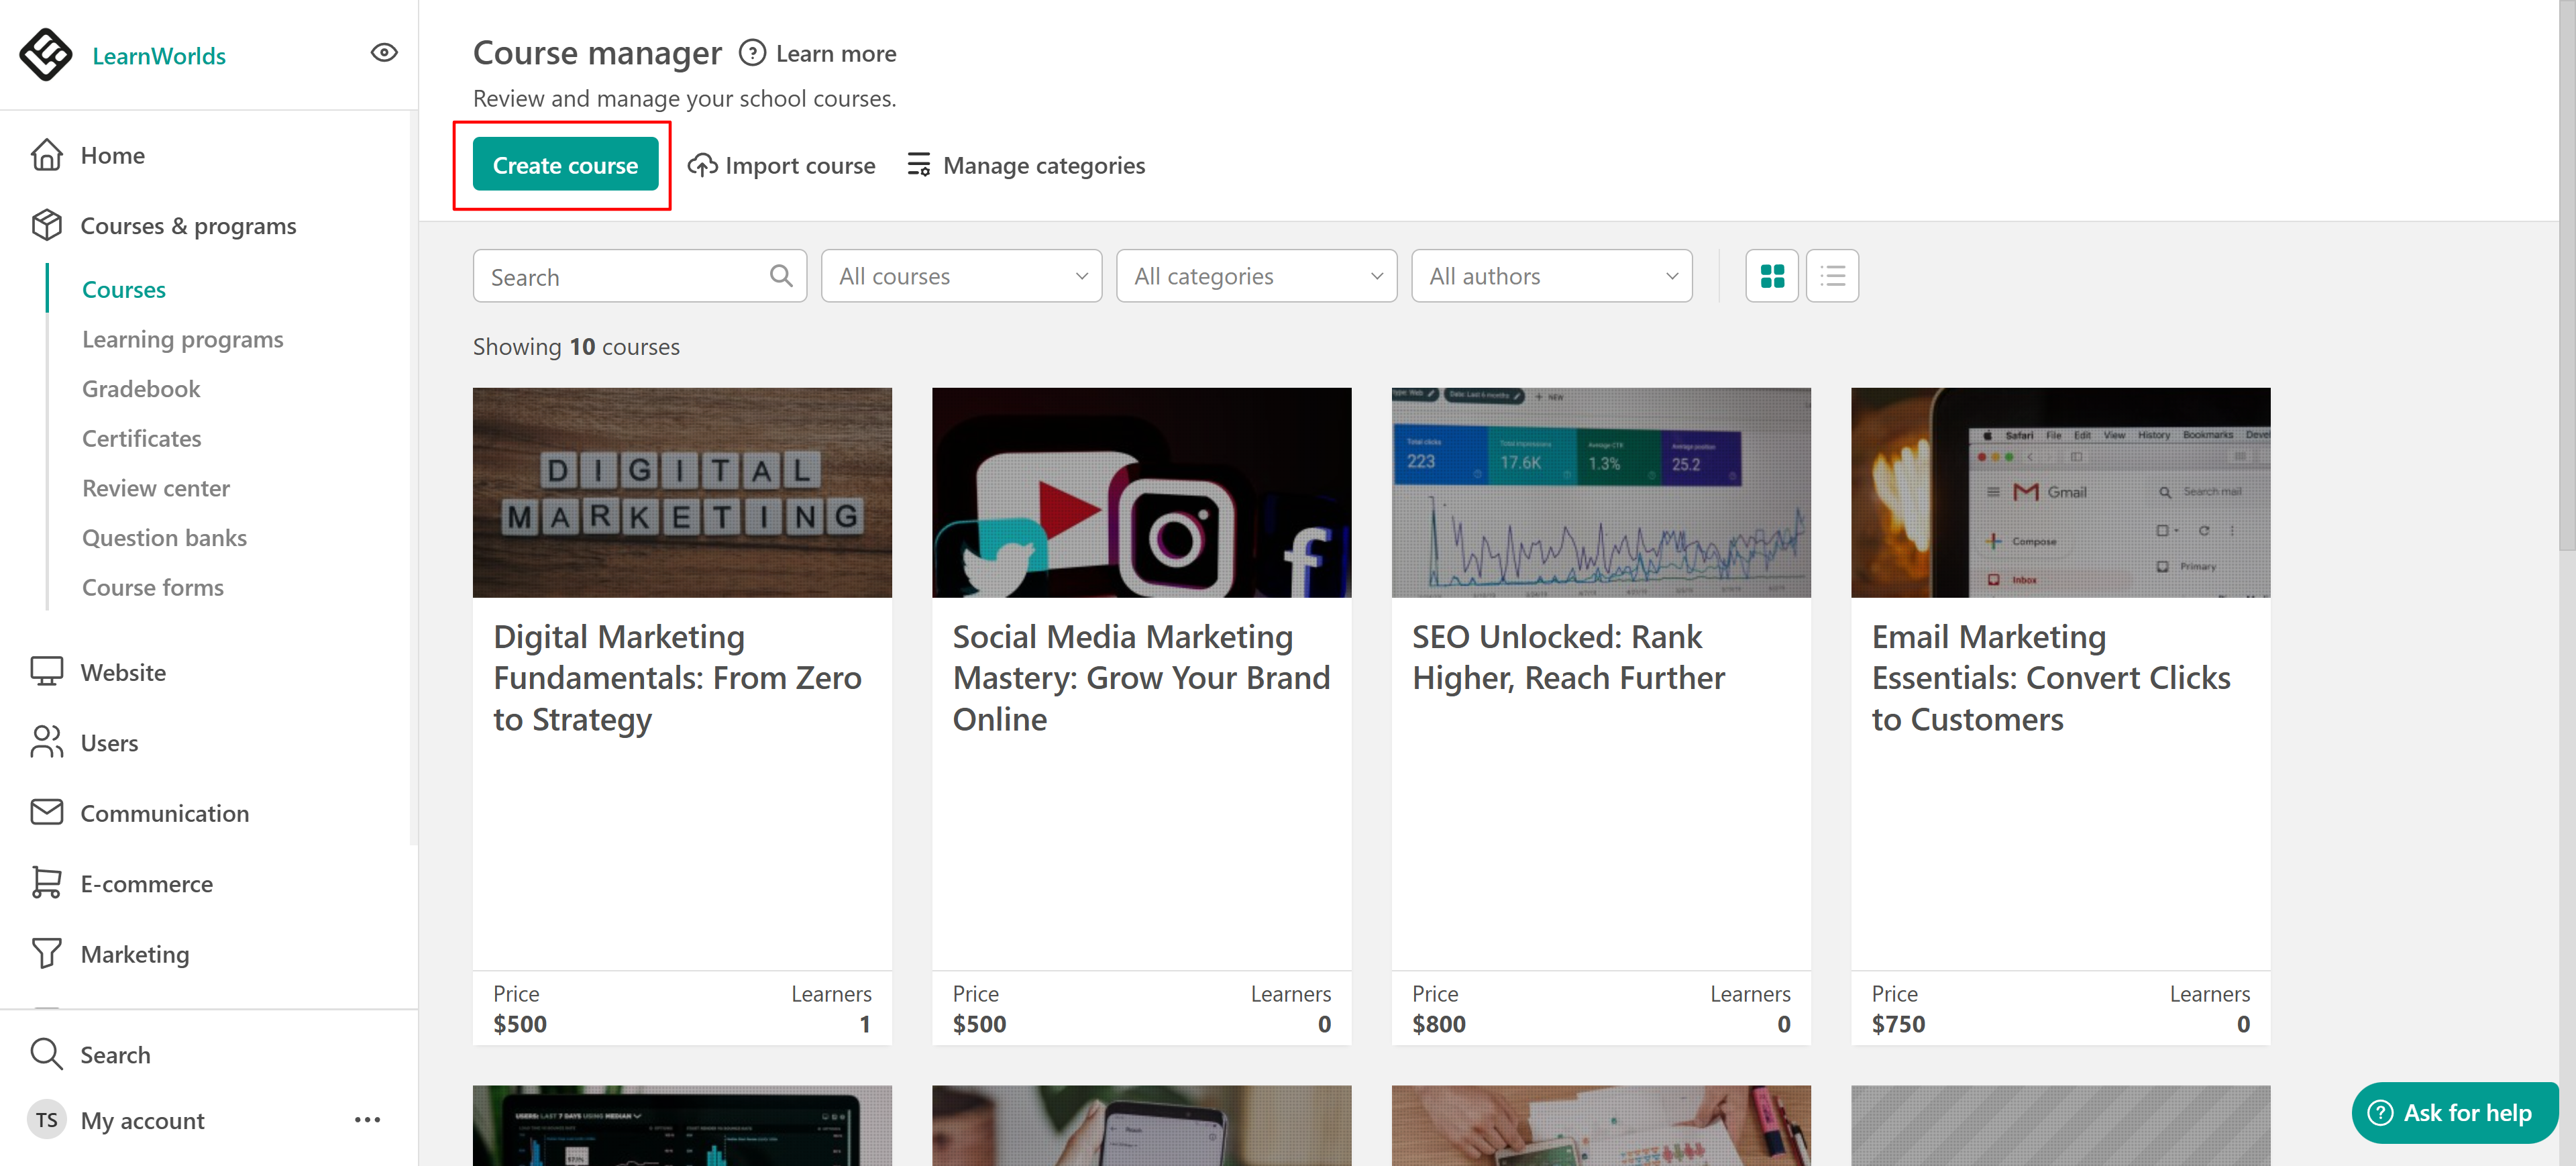
Task: Open My account three-dots menu
Action: point(367,1120)
